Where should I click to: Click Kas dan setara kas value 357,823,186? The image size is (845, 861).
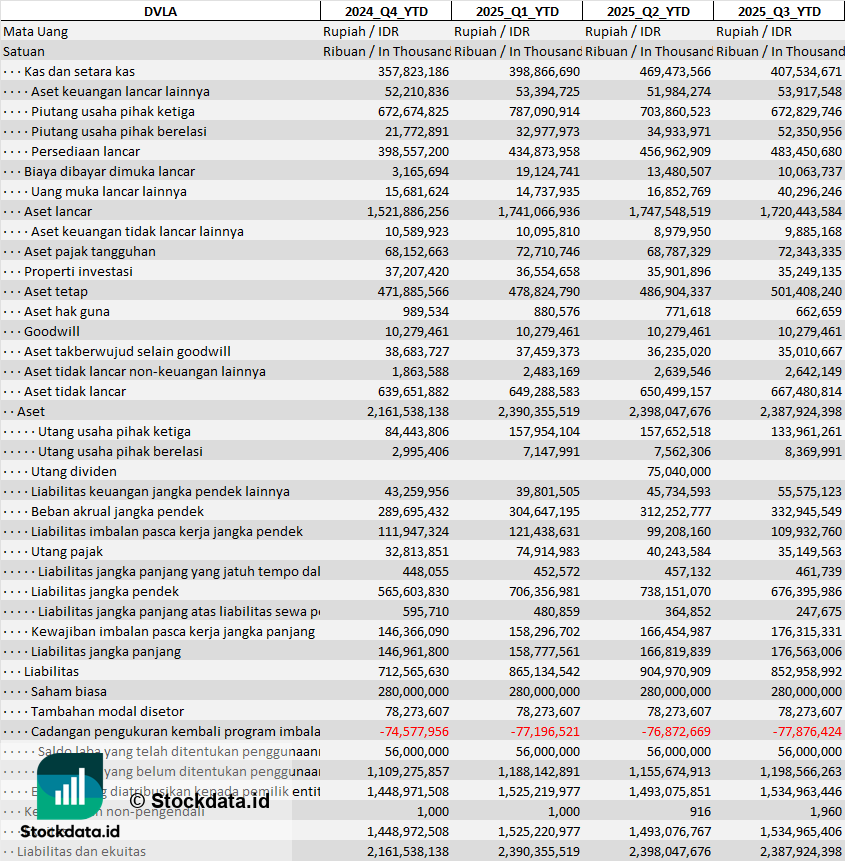(413, 71)
